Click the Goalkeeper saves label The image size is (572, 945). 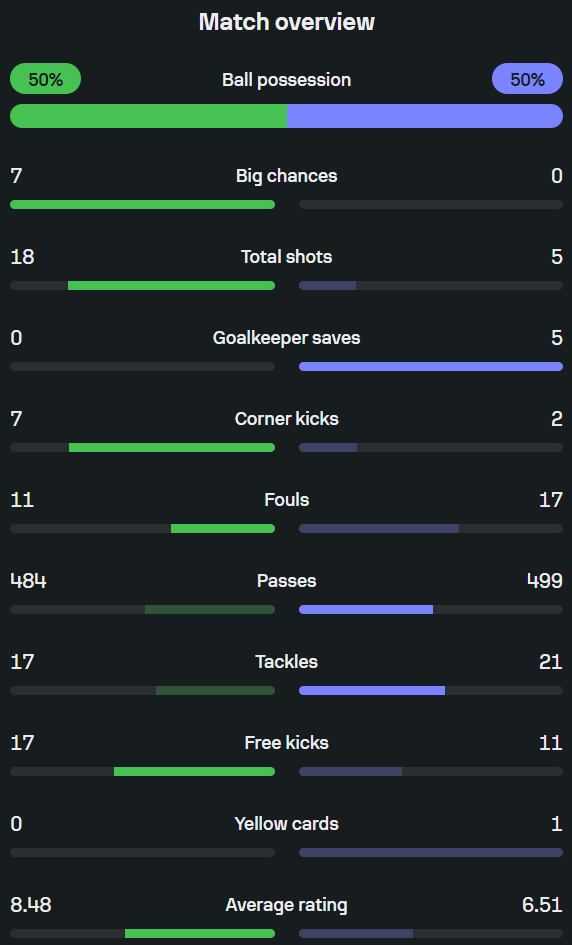tap(286, 338)
